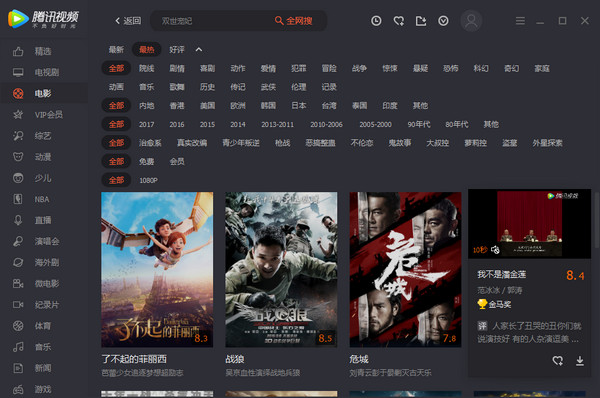Filter year by 2017
This screenshot has height=398, width=600.
pos(147,124)
